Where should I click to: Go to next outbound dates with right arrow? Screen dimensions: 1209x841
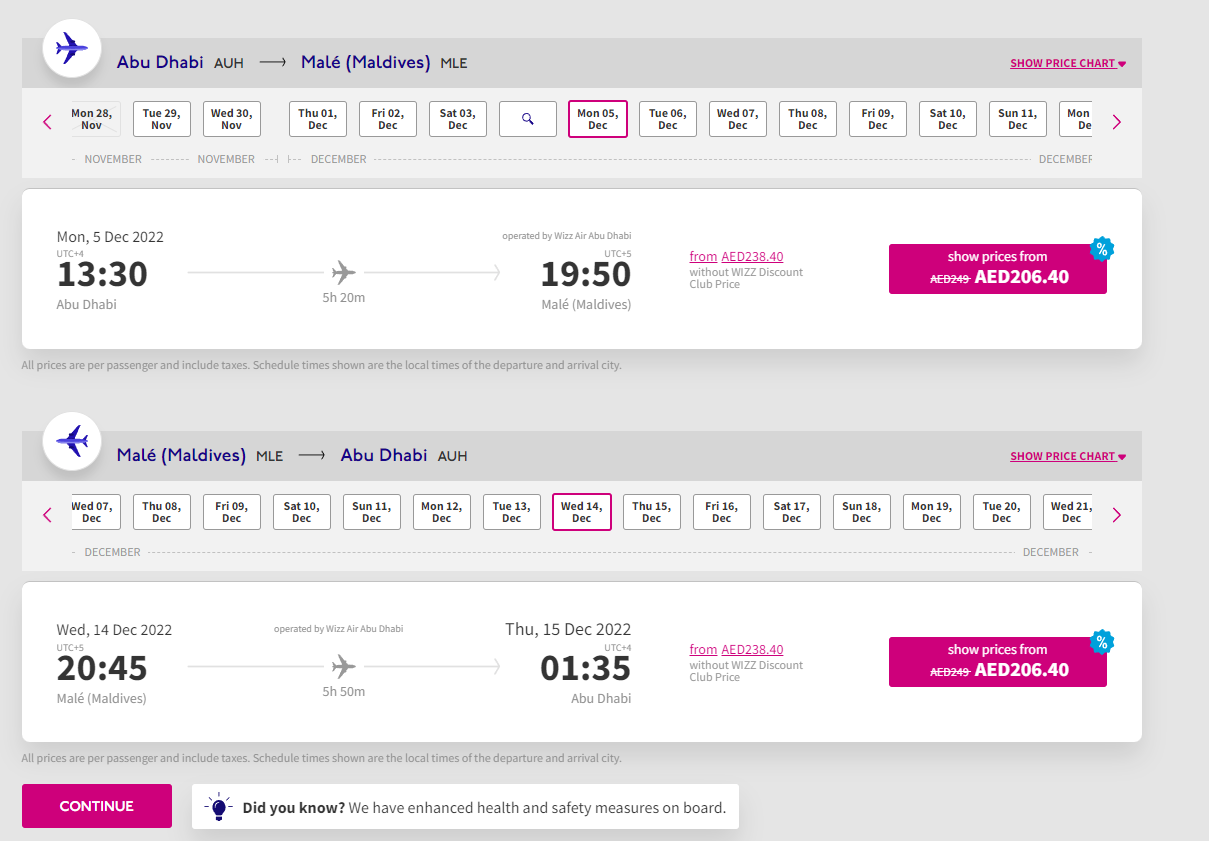pos(1117,122)
